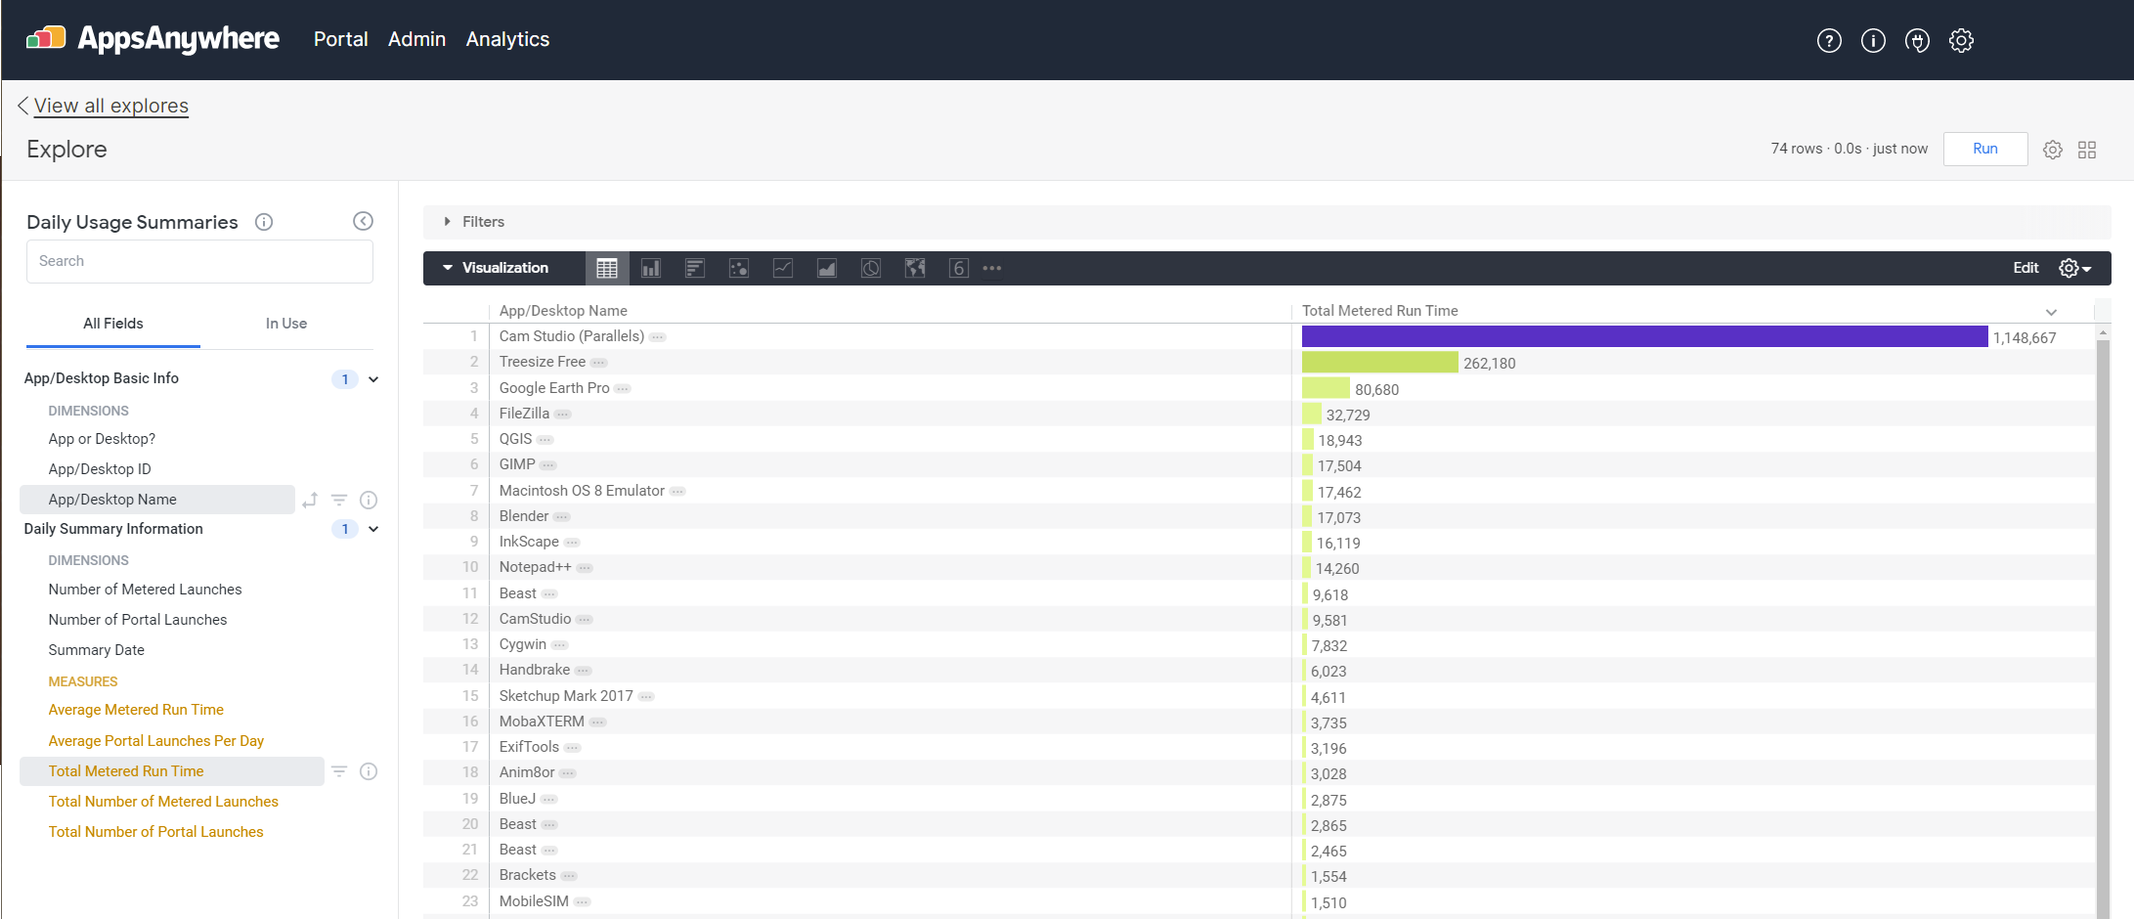Open the Admin menu
2134x919 pixels.
[417, 39]
